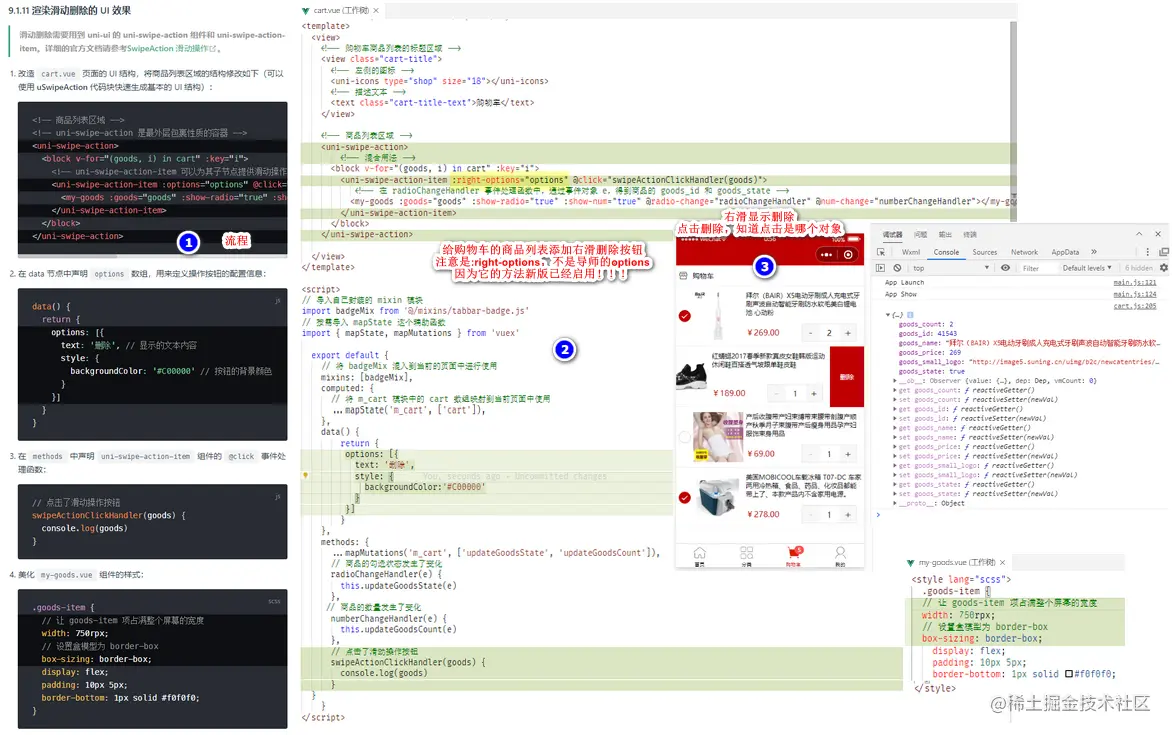This screenshot has width=1172, height=735.
Task: Activate the DevTools element inspector icon
Action: click(x=881, y=253)
